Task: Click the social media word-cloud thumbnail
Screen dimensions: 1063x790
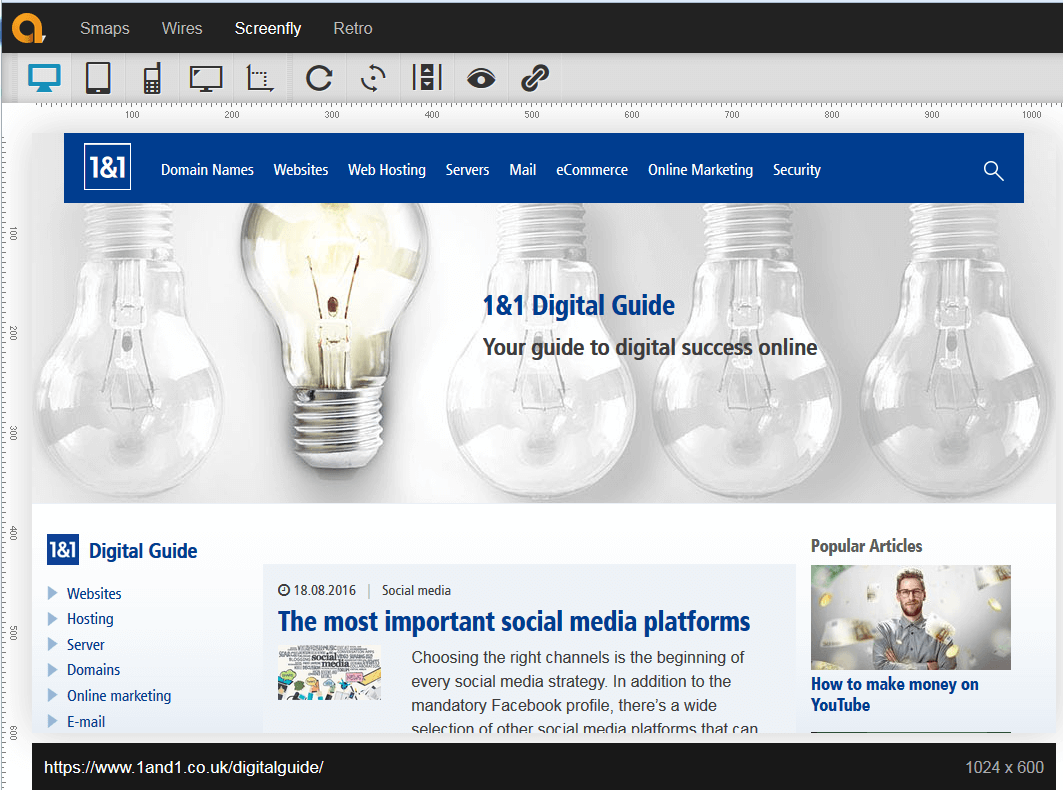Action: pyautogui.click(x=329, y=673)
